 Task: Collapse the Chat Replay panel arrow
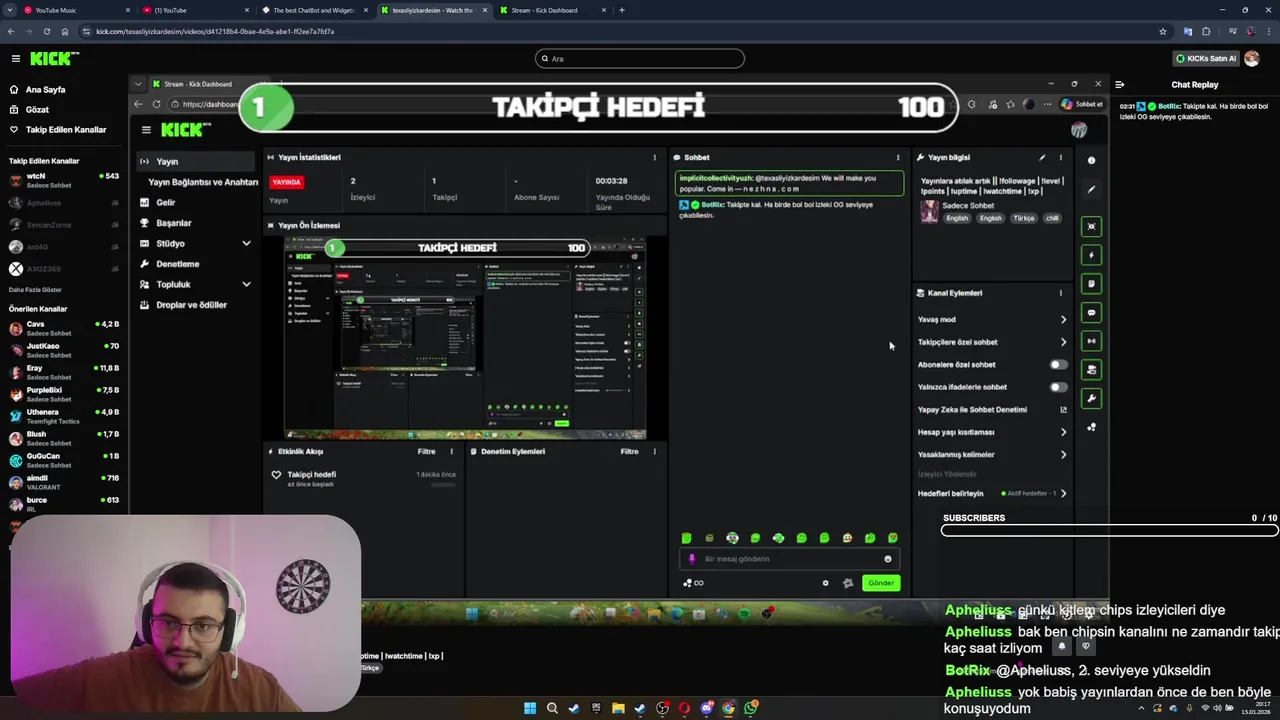tap(1120, 85)
